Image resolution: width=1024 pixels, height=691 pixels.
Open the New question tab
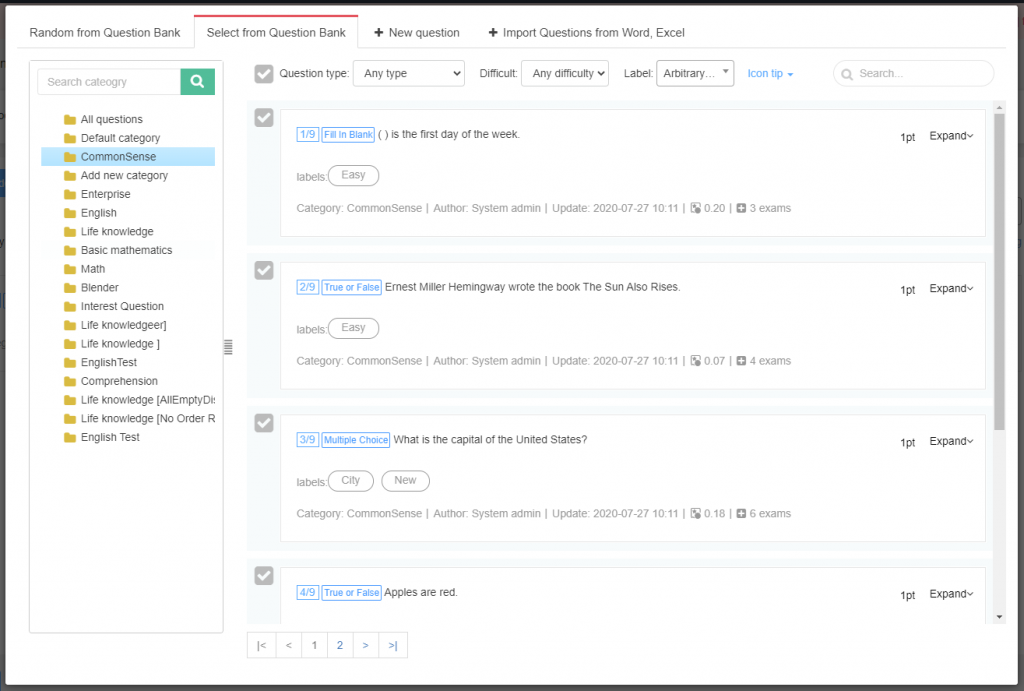[417, 33]
